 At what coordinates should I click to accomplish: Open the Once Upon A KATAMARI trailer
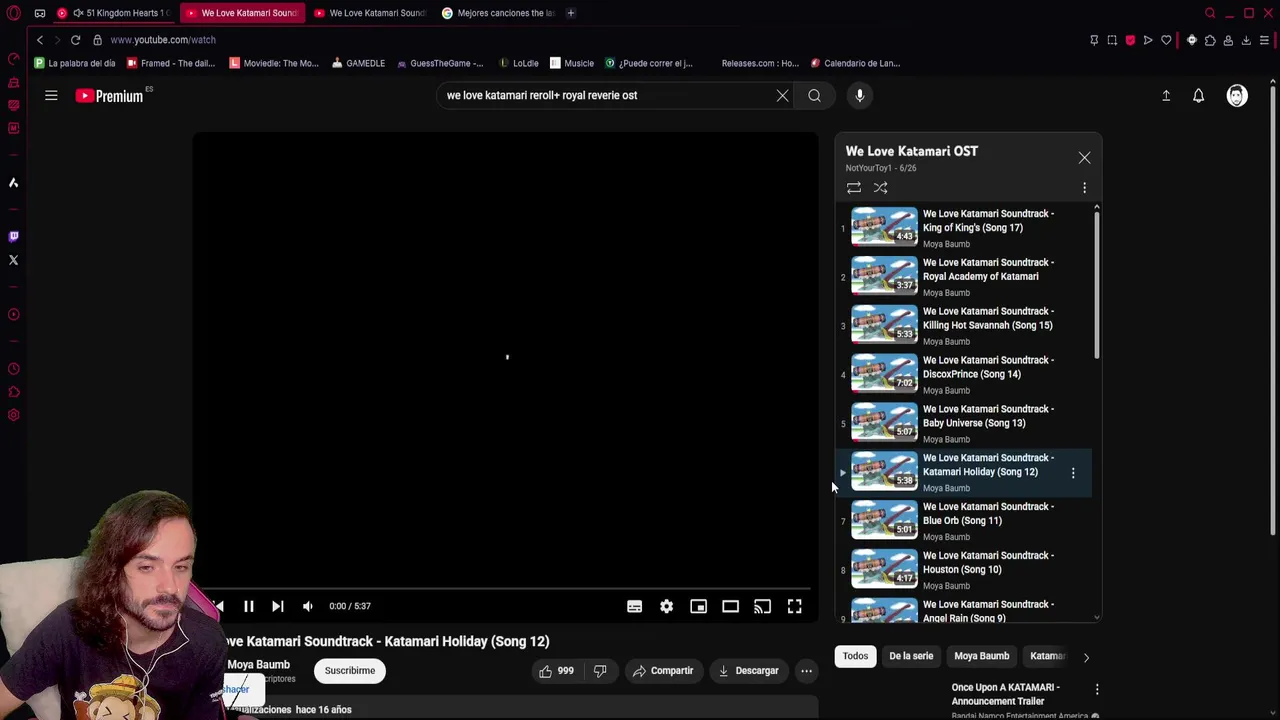click(x=1005, y=694)
